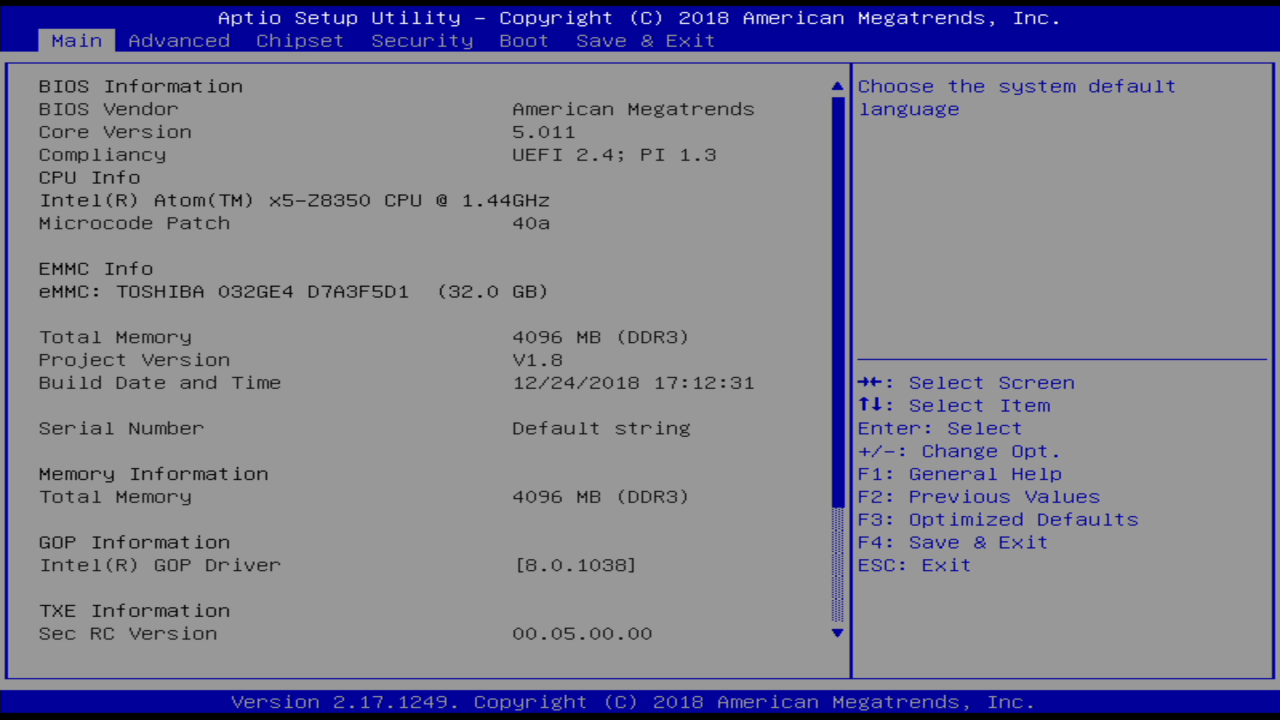Click the Memory Information heading
Viewport: 1280px width, 720px height.
(x=154, y=474)
